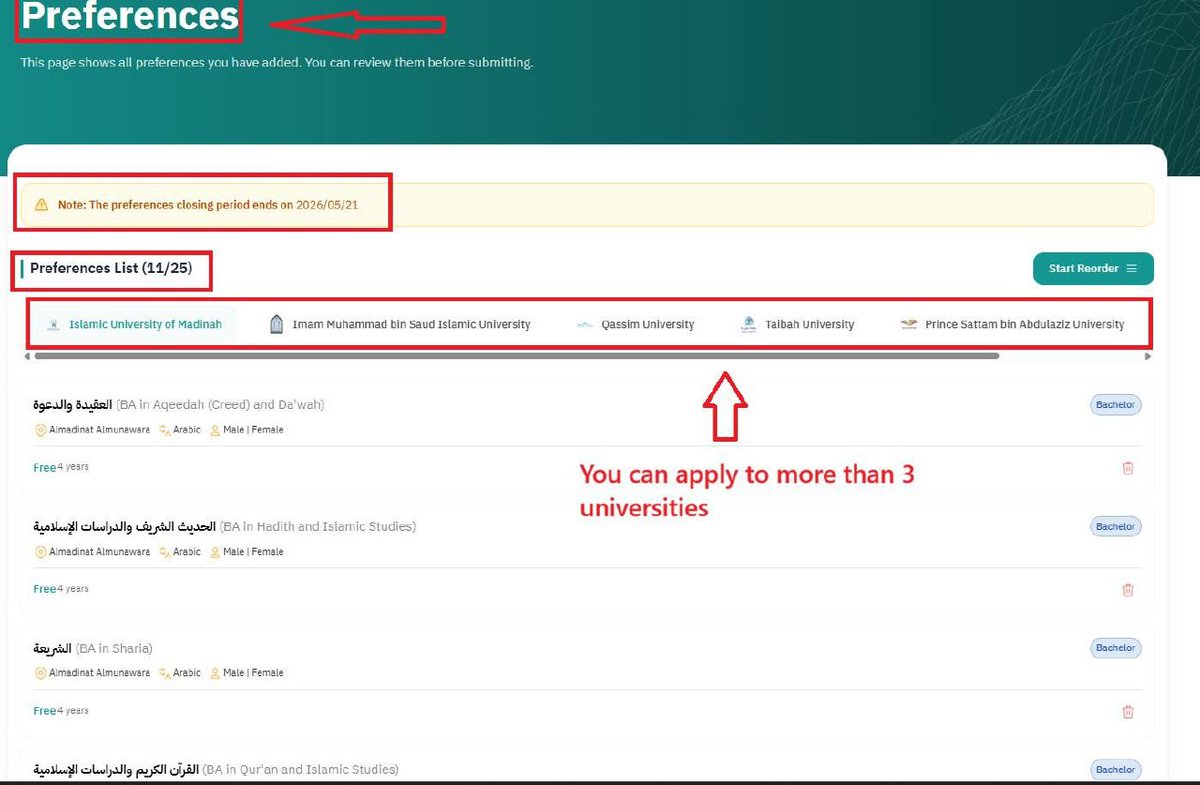This screenshot has width=1200, height=785.
Task: Click the Start Reorder button
Action: 1093,268
